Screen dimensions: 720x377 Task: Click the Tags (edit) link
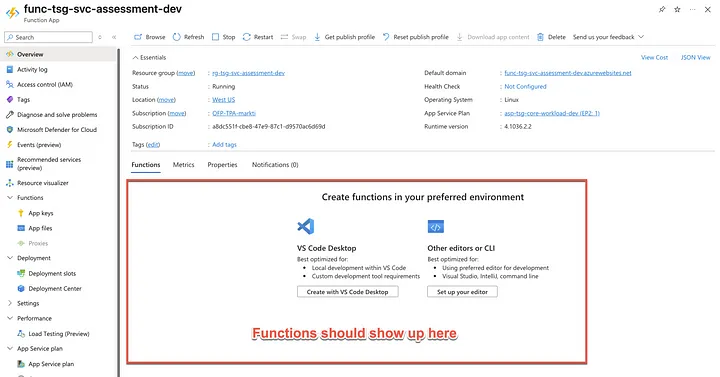[x=153, y=145]
